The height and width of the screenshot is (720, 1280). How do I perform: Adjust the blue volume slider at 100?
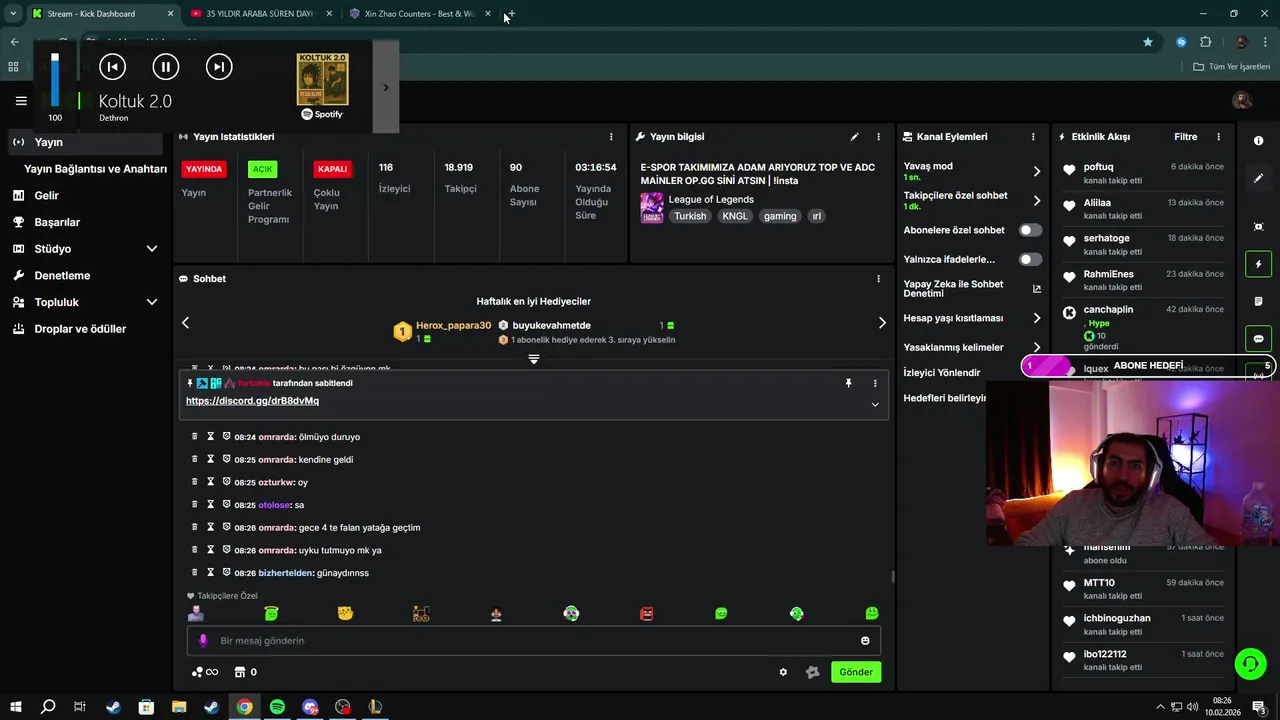click(x=55, y=79)
